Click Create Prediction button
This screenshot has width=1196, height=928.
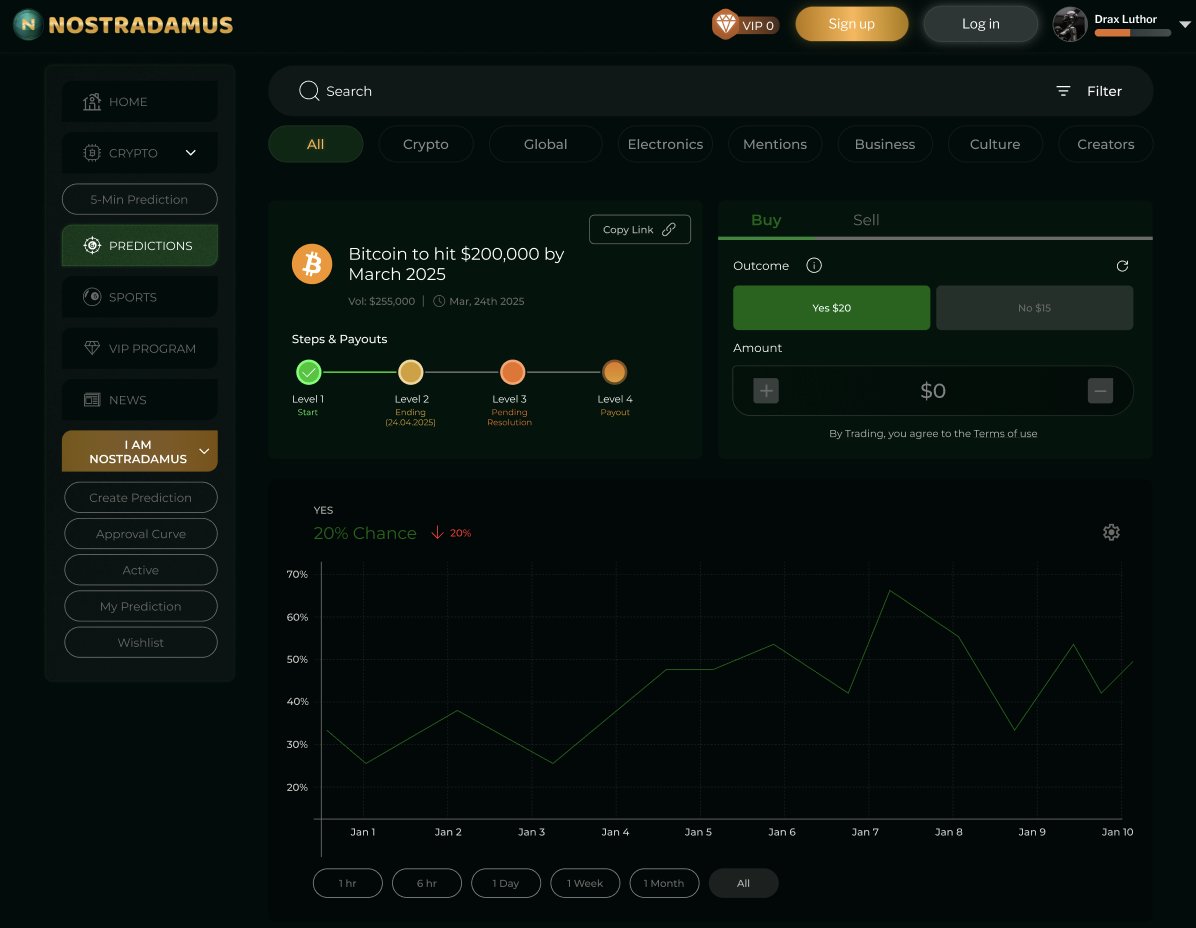click(140, 497)
